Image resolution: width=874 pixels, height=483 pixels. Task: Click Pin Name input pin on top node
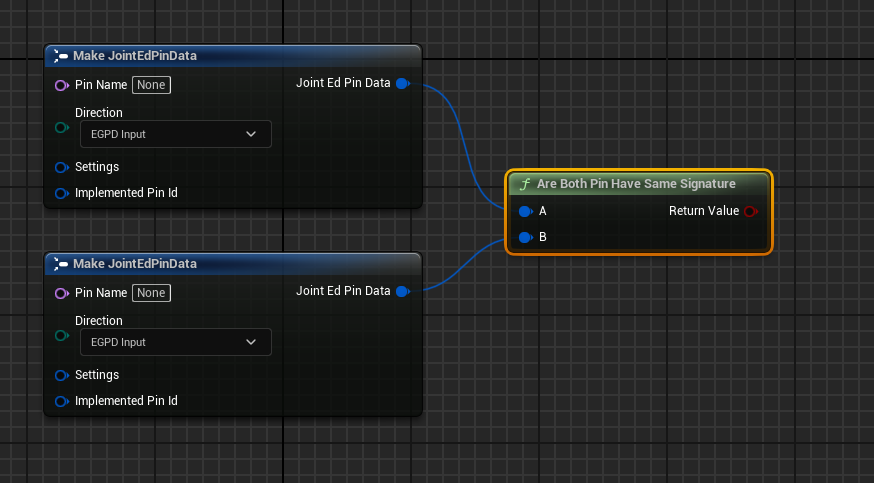[61, 86]
